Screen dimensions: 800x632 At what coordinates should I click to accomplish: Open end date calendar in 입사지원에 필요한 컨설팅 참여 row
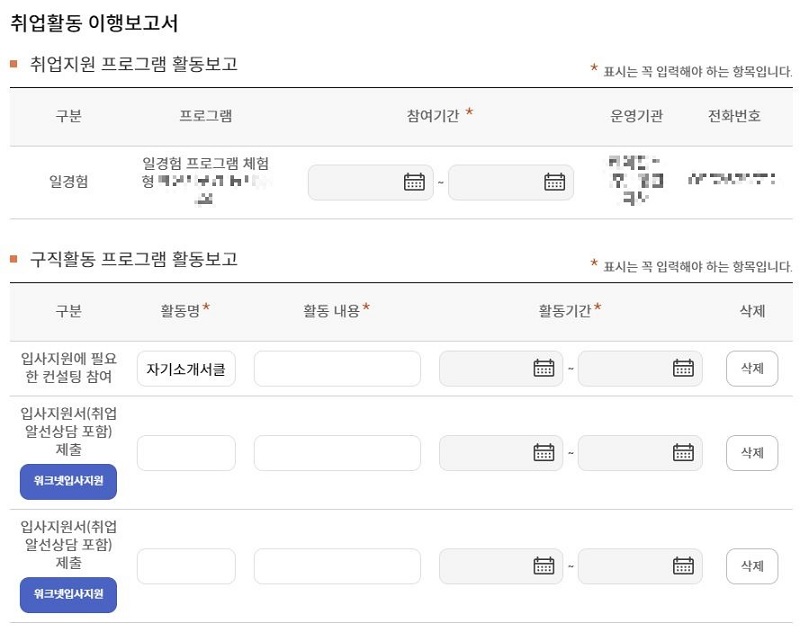tap(683, 368)
